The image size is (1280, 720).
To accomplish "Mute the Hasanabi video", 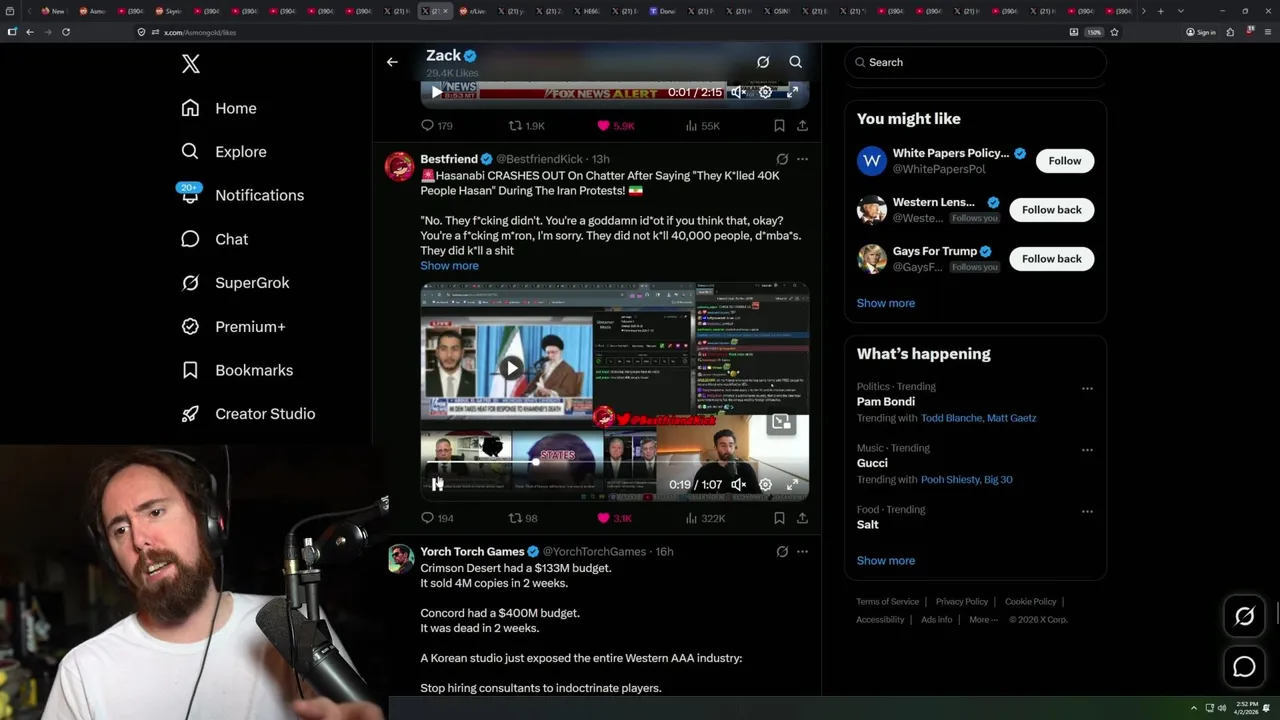I will coord(738,484).
